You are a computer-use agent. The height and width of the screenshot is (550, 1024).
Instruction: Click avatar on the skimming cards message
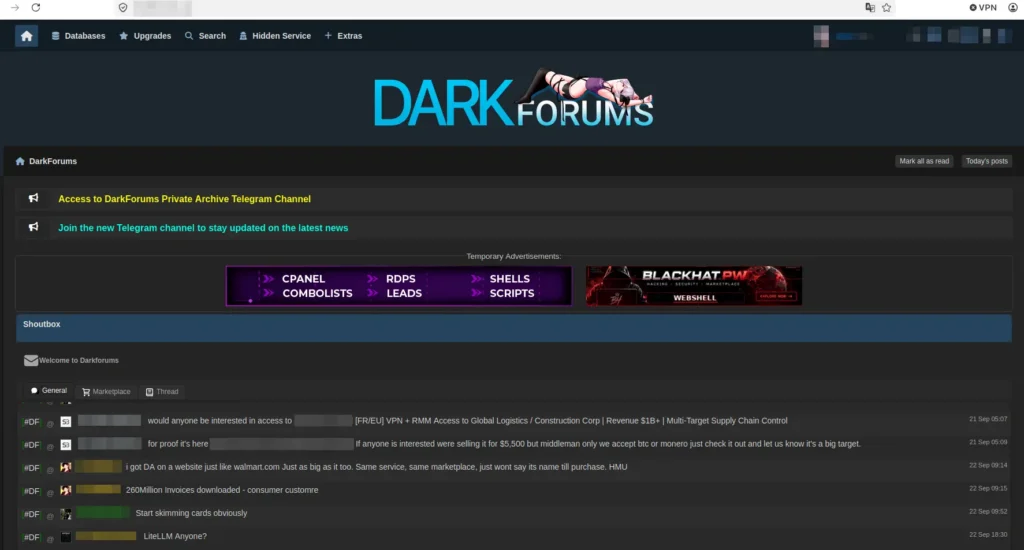tap(66, 514)
